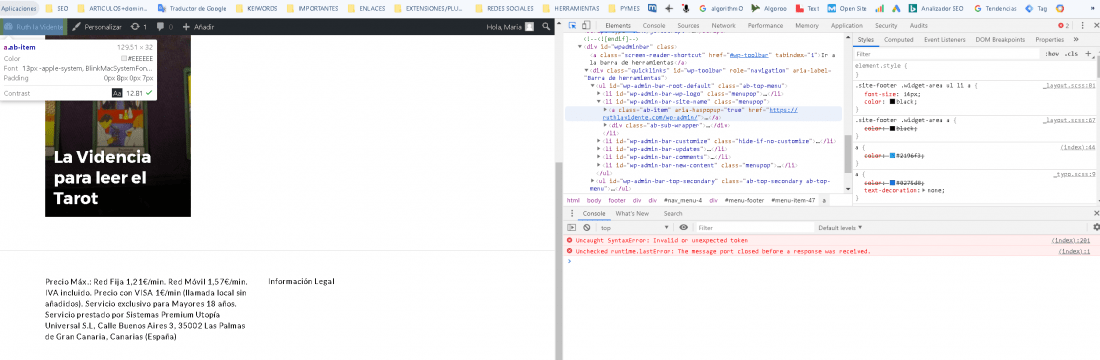Open the console context 'top' dropdown
This screenshot has width=1100, height=360.
(x=635, y=227)
